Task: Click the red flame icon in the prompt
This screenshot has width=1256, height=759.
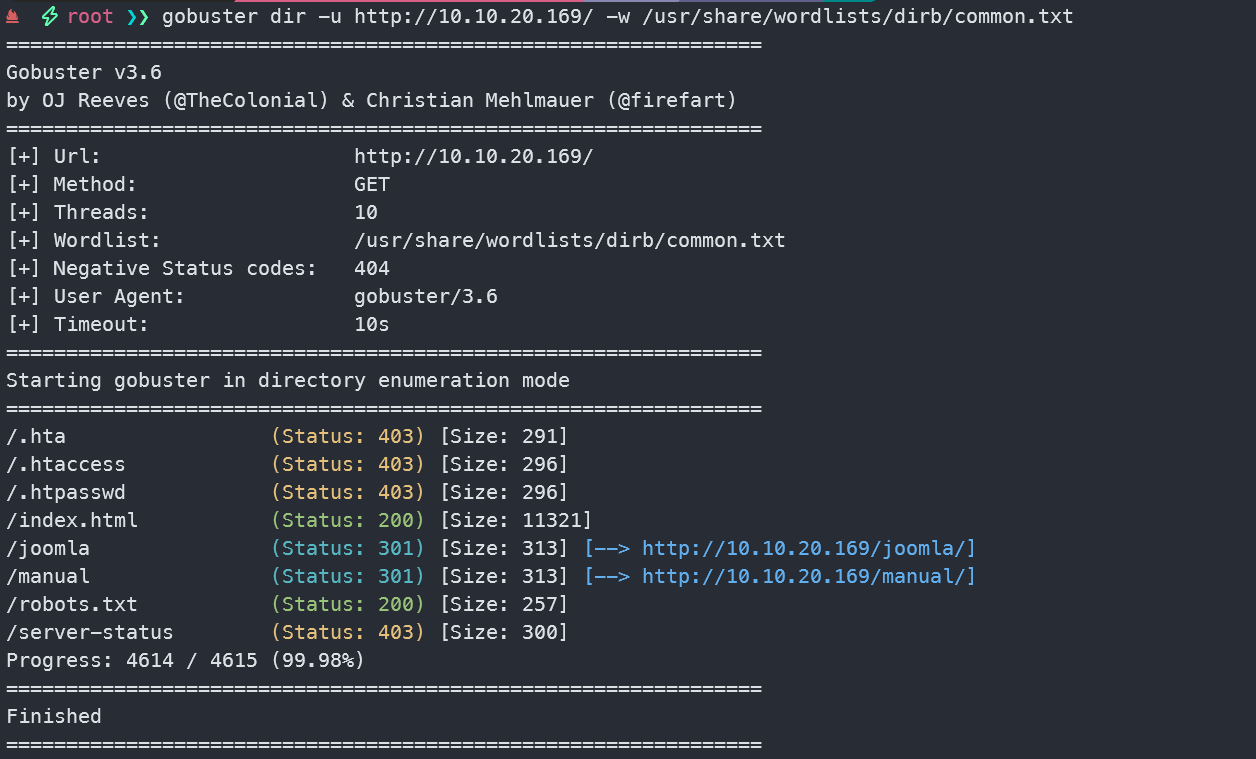Action: point(13,17)
